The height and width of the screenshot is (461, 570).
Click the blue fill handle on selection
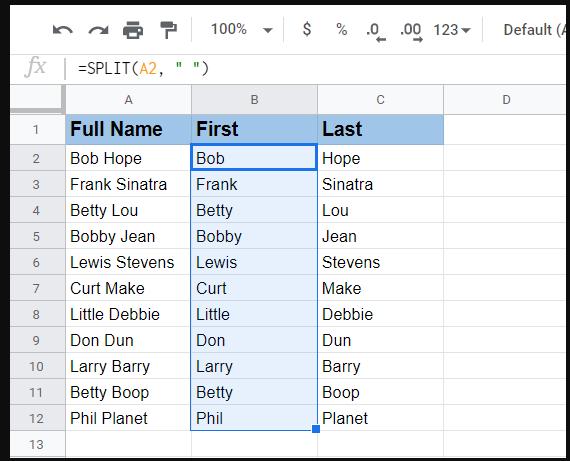[316, 429]
